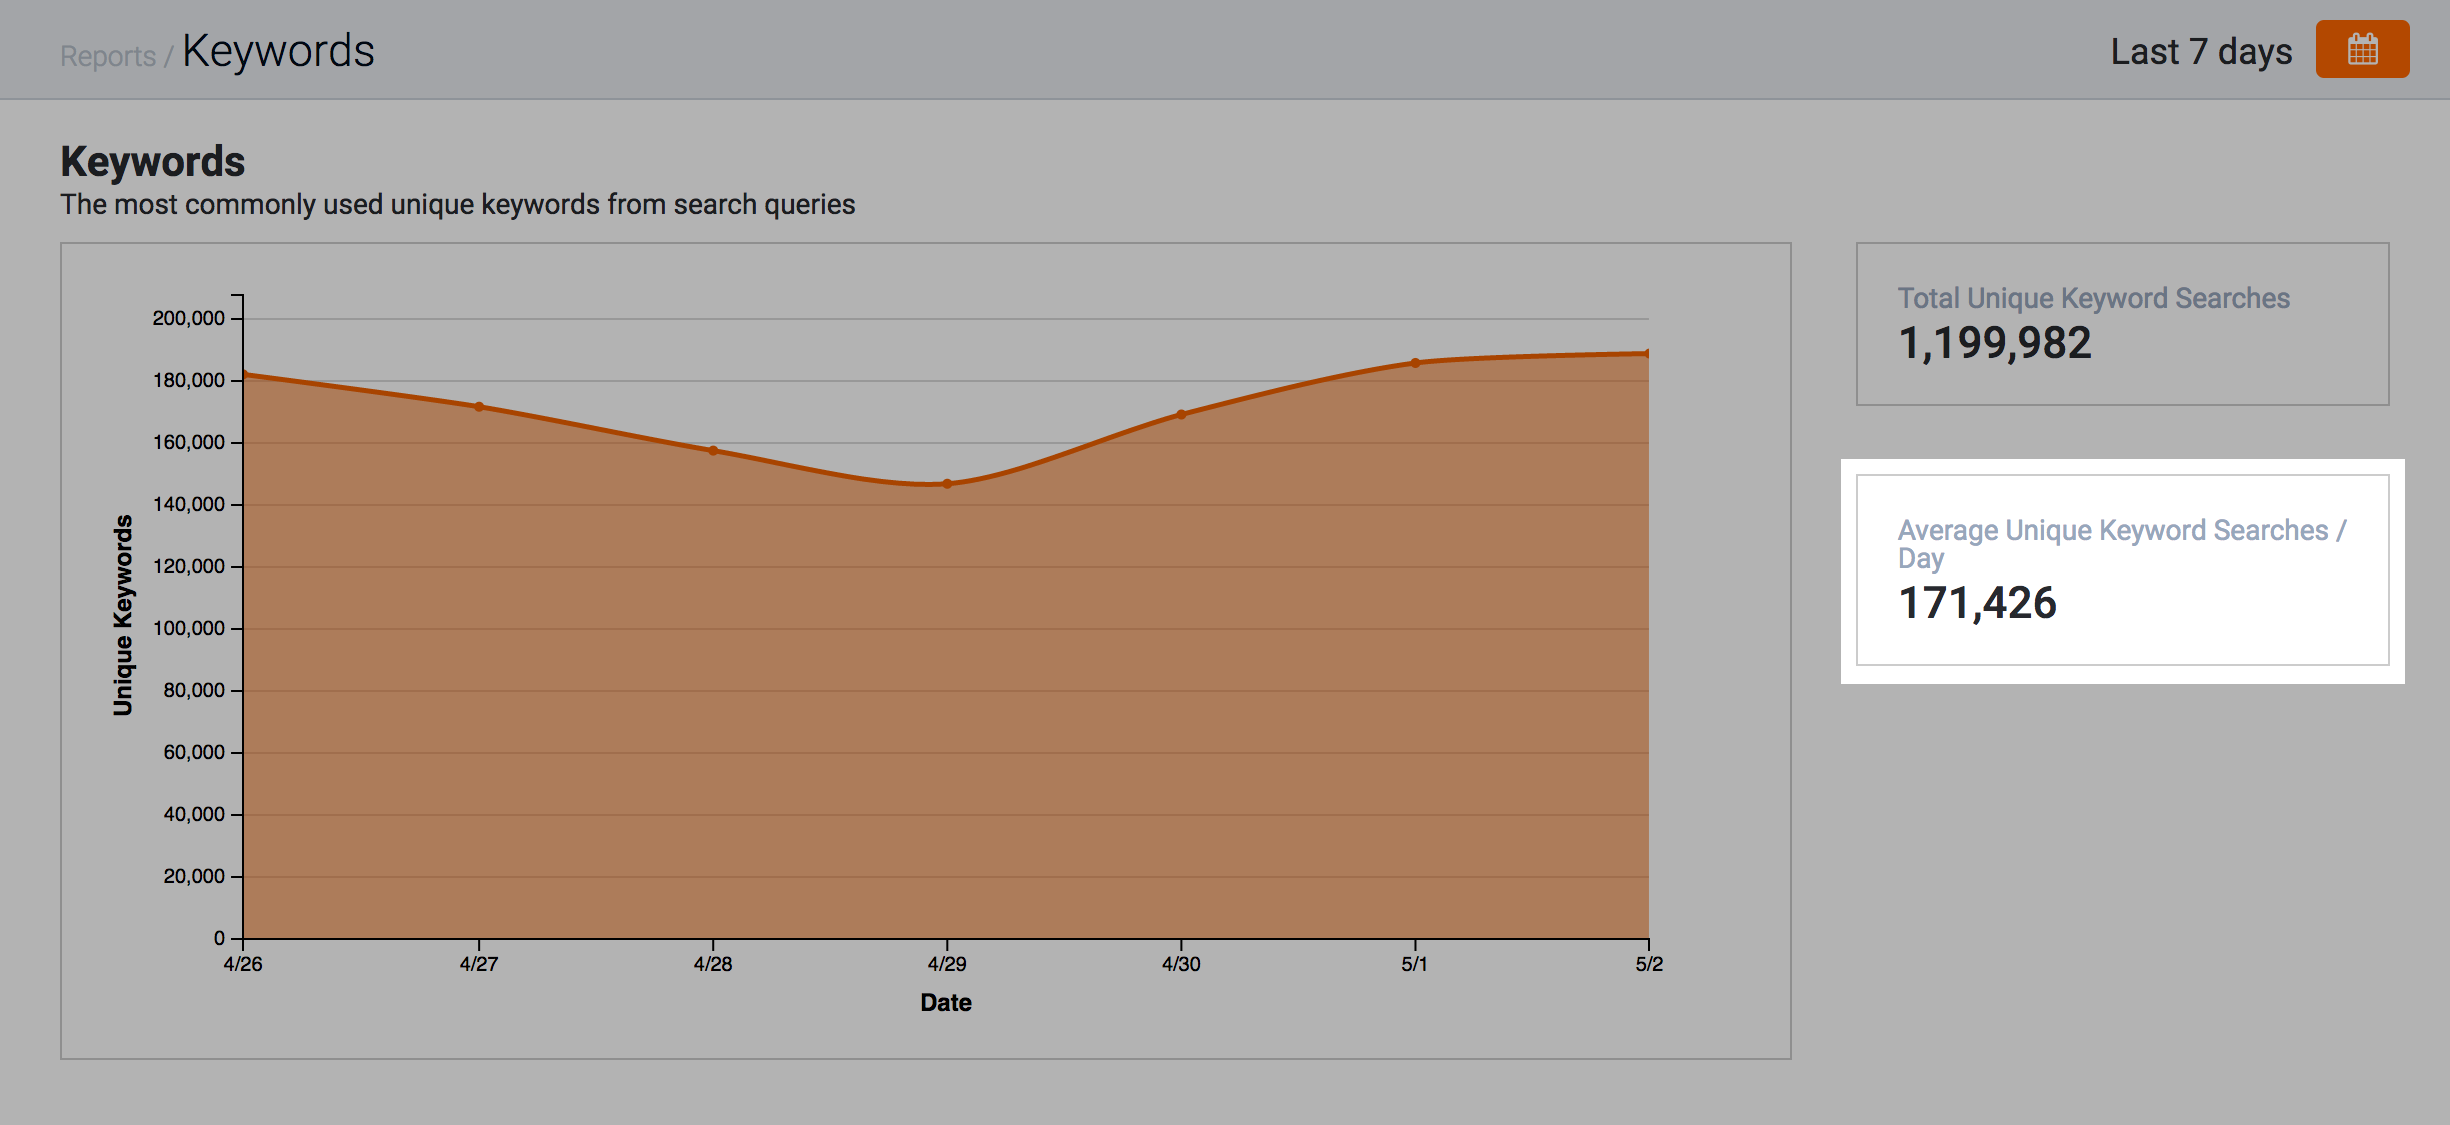Click the Date axis title

tap(946, 1003)
